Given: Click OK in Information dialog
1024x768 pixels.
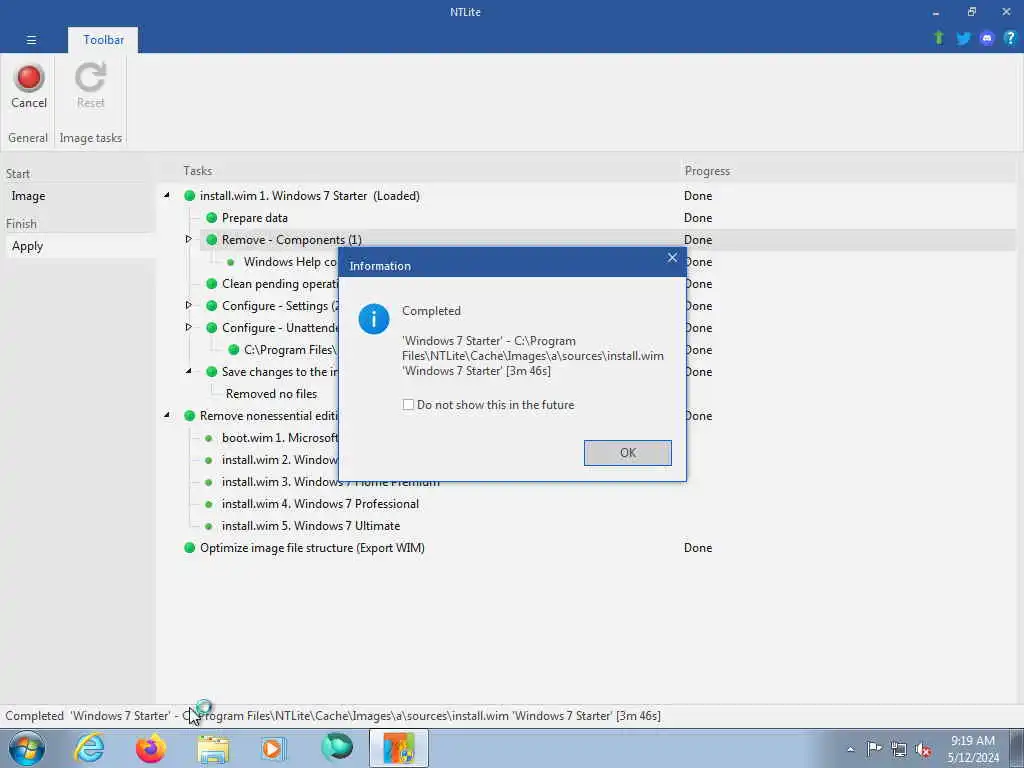Looking at the screenshot, I should pos(628,453).
